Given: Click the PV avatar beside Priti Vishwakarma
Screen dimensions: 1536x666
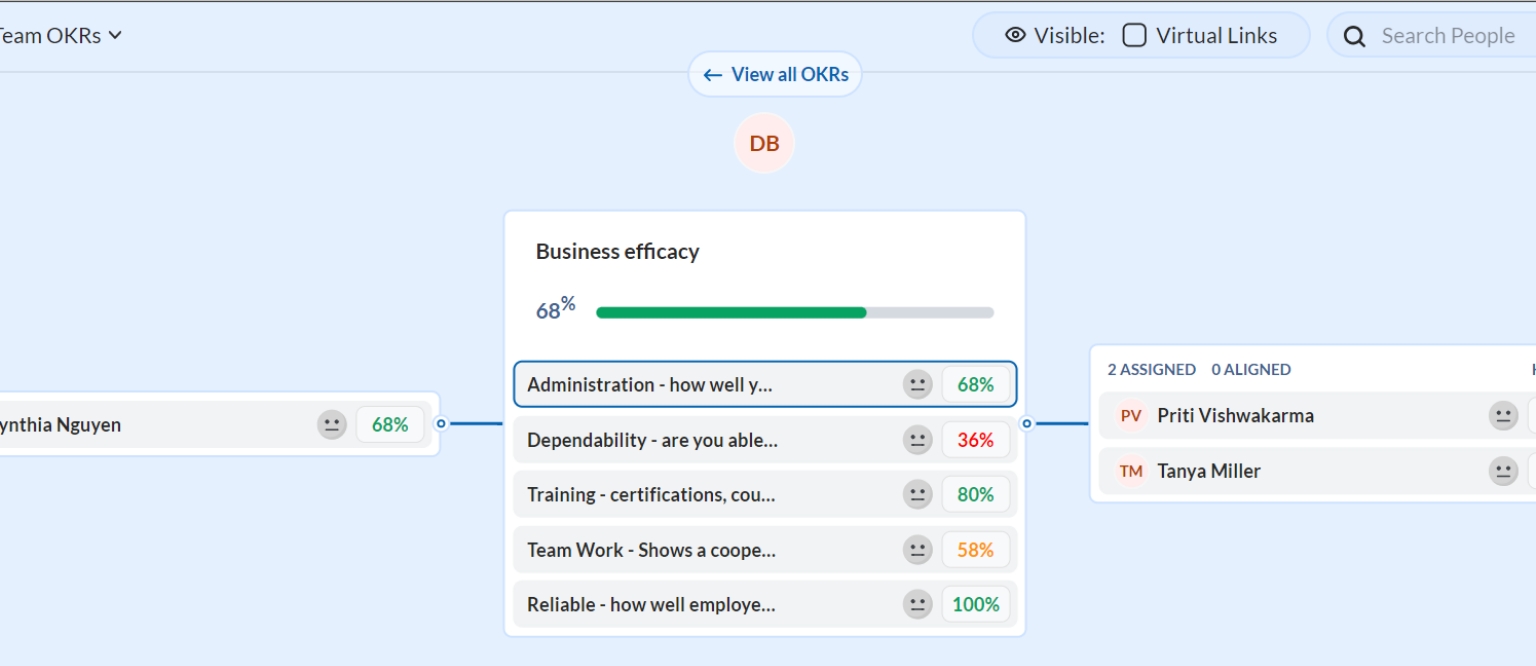Looking at the screenshot, I should (x=1131, y=416).
